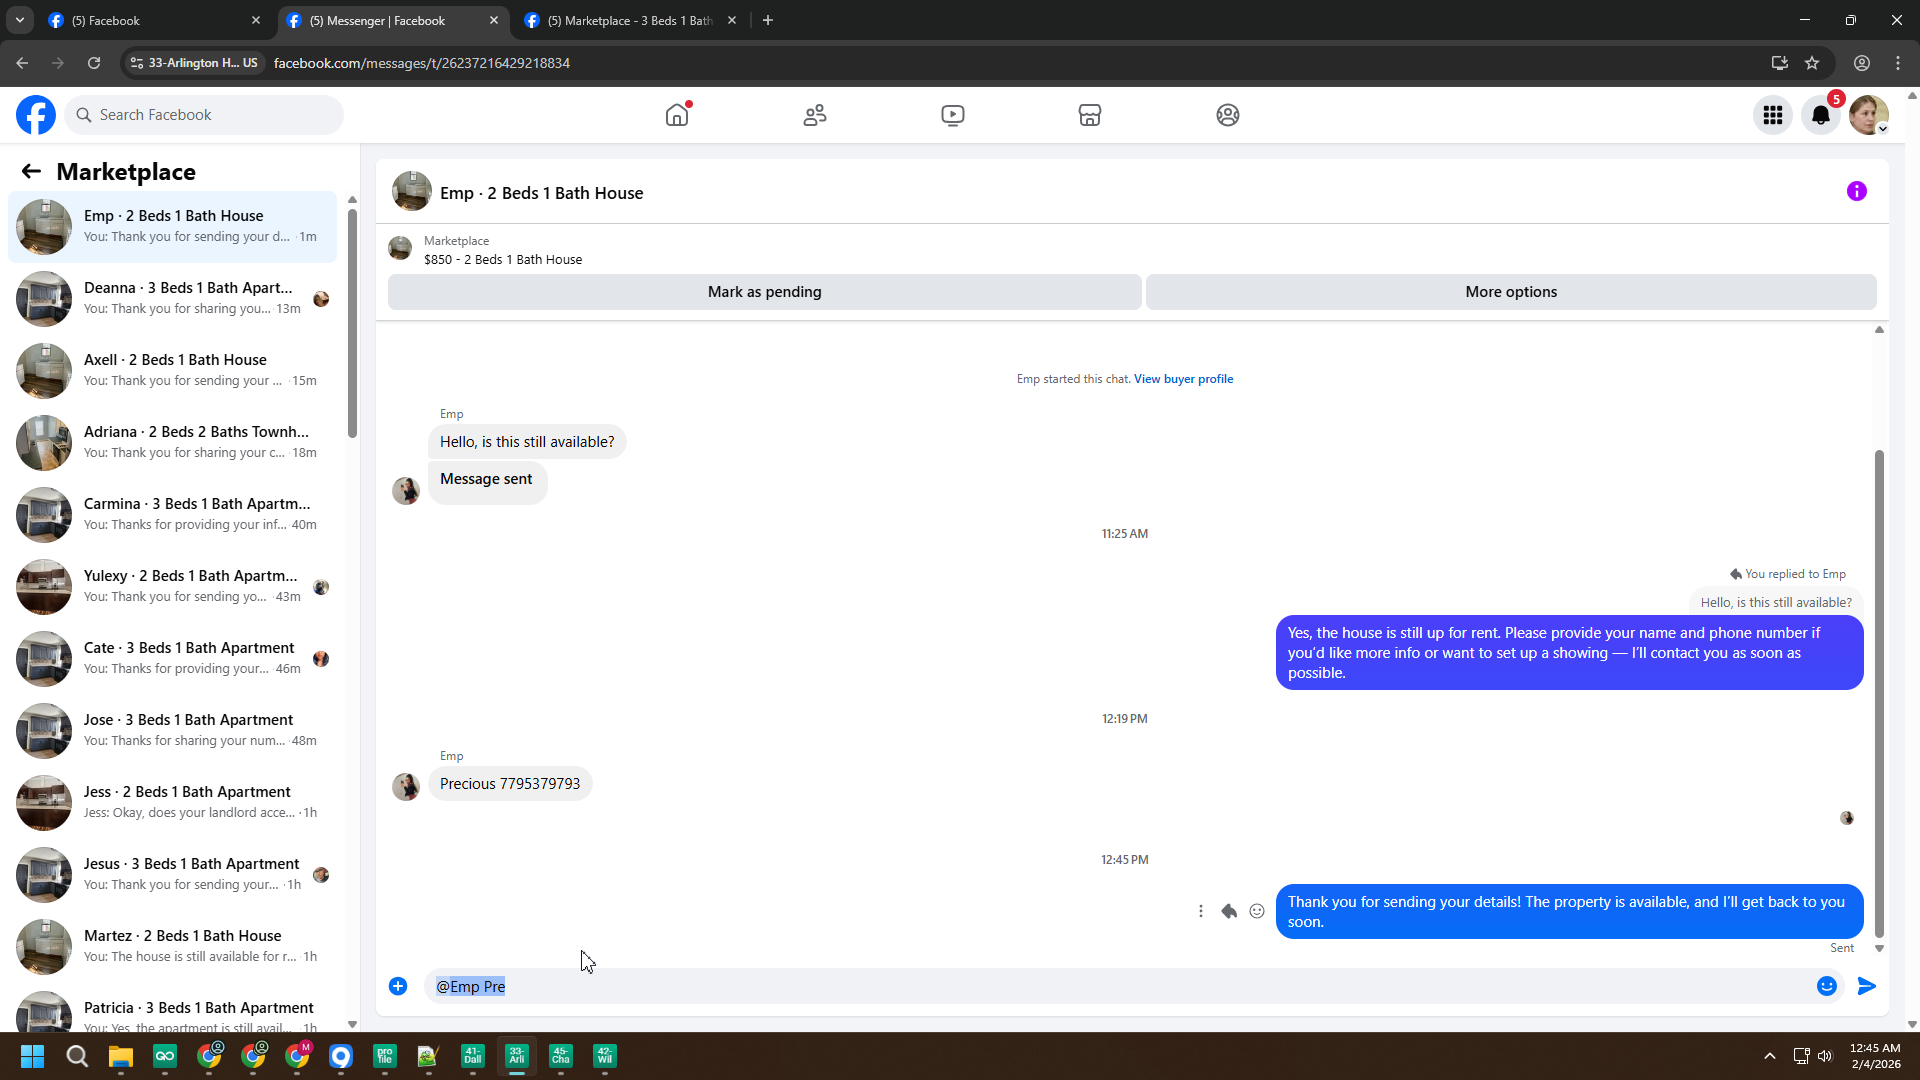Click the conversation list scrollbar
Viewport: 1920px width, 1080px height.
coord(352,320)
